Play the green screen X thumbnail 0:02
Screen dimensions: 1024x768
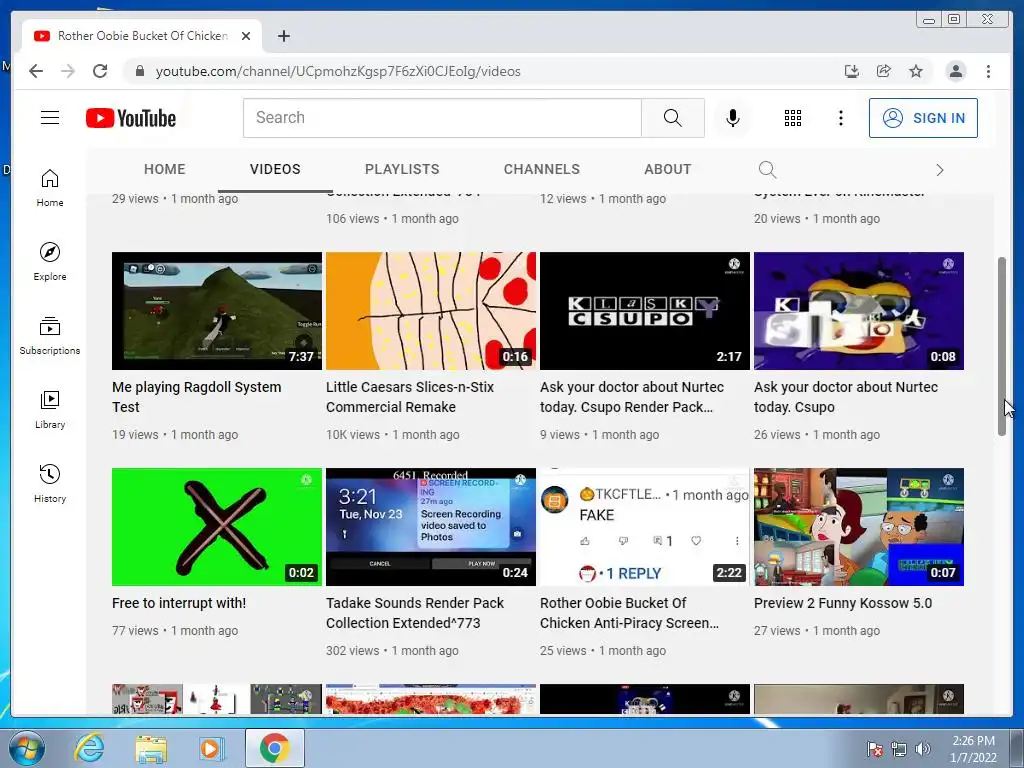click(x=217, y=527)
